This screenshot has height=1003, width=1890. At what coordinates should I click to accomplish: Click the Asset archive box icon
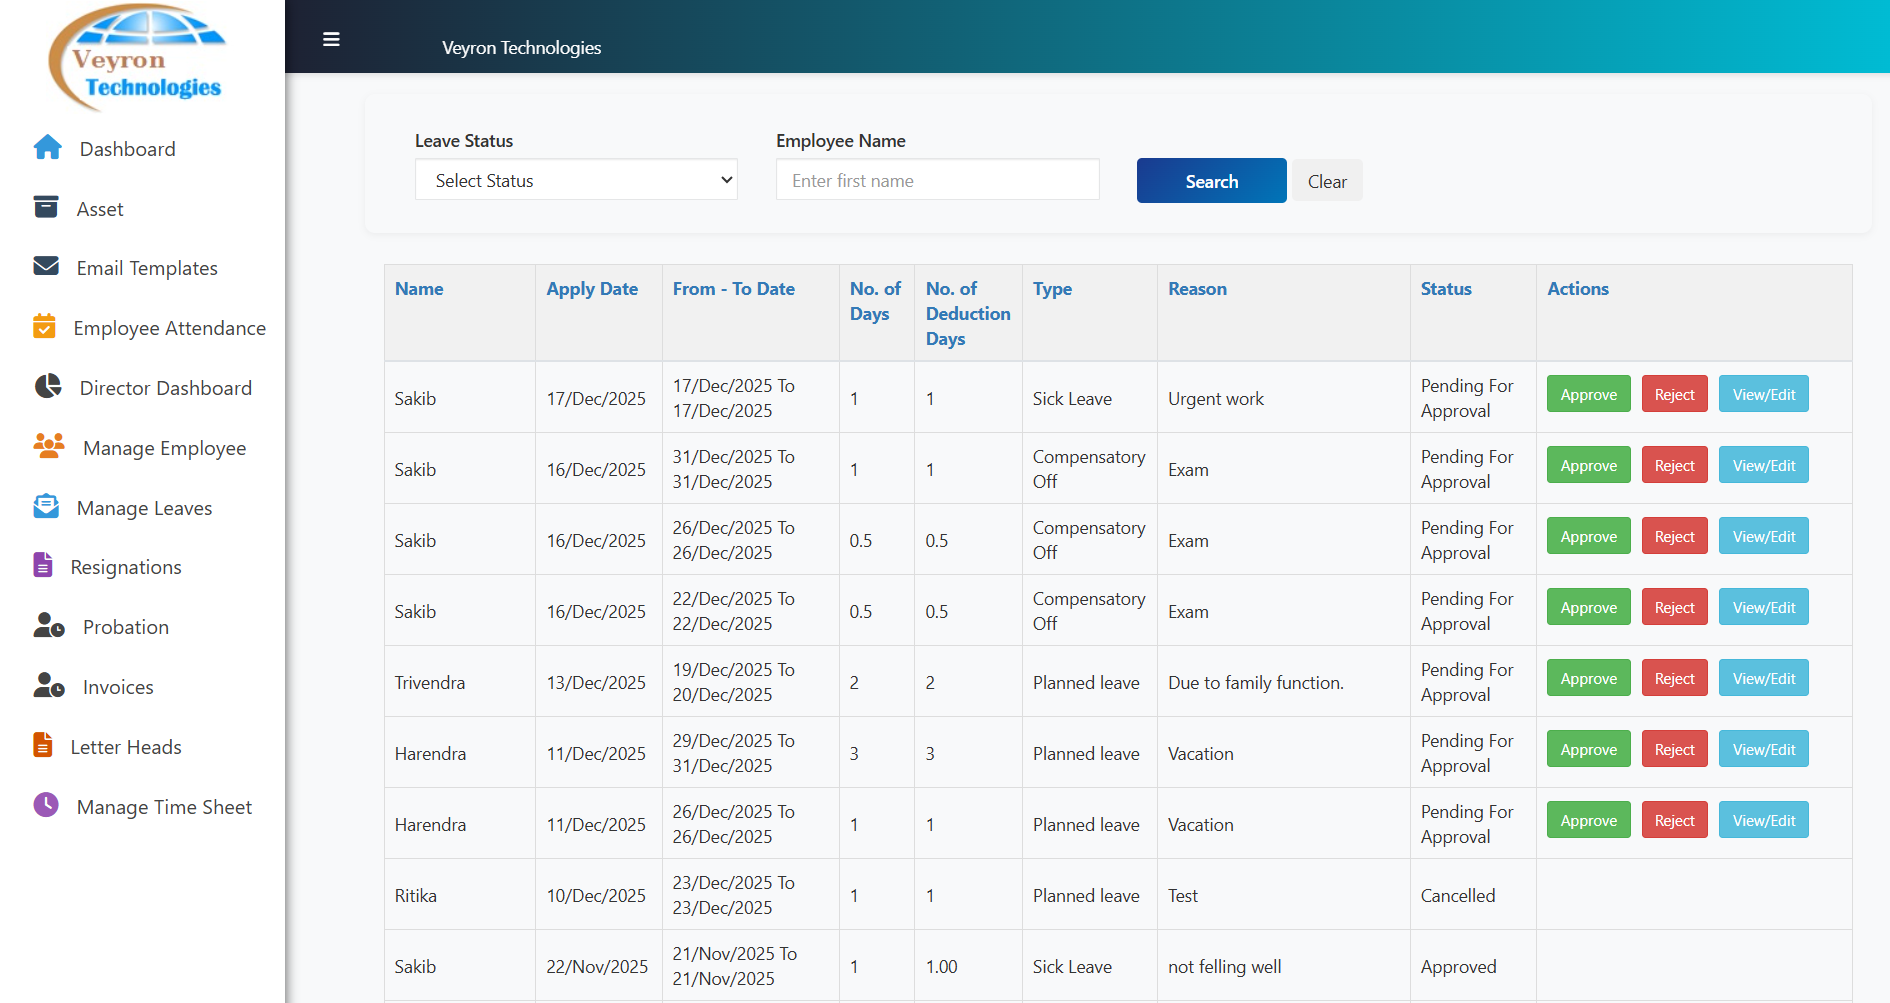click(x=46, y=207)
